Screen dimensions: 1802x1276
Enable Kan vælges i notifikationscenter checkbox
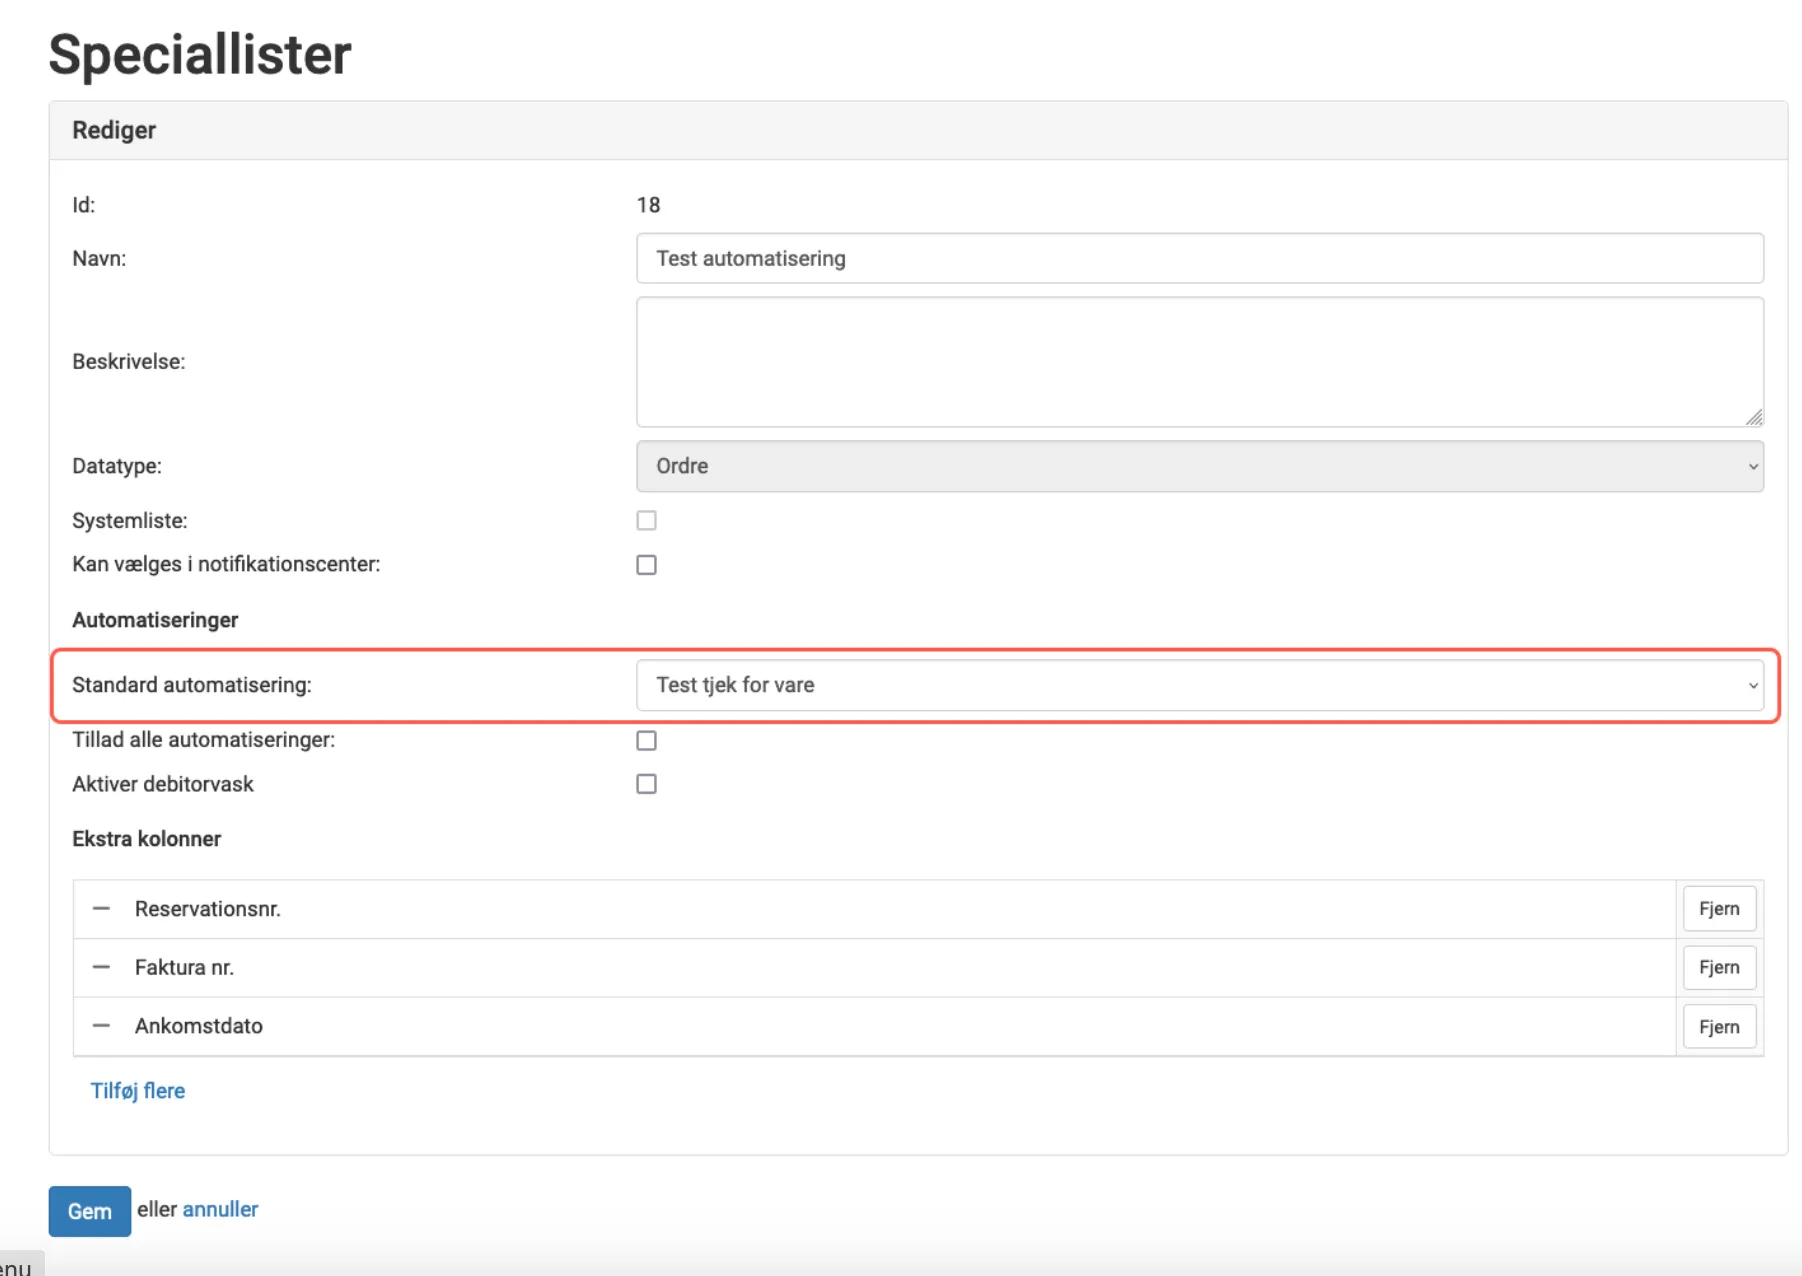click(x=647, y=565)
